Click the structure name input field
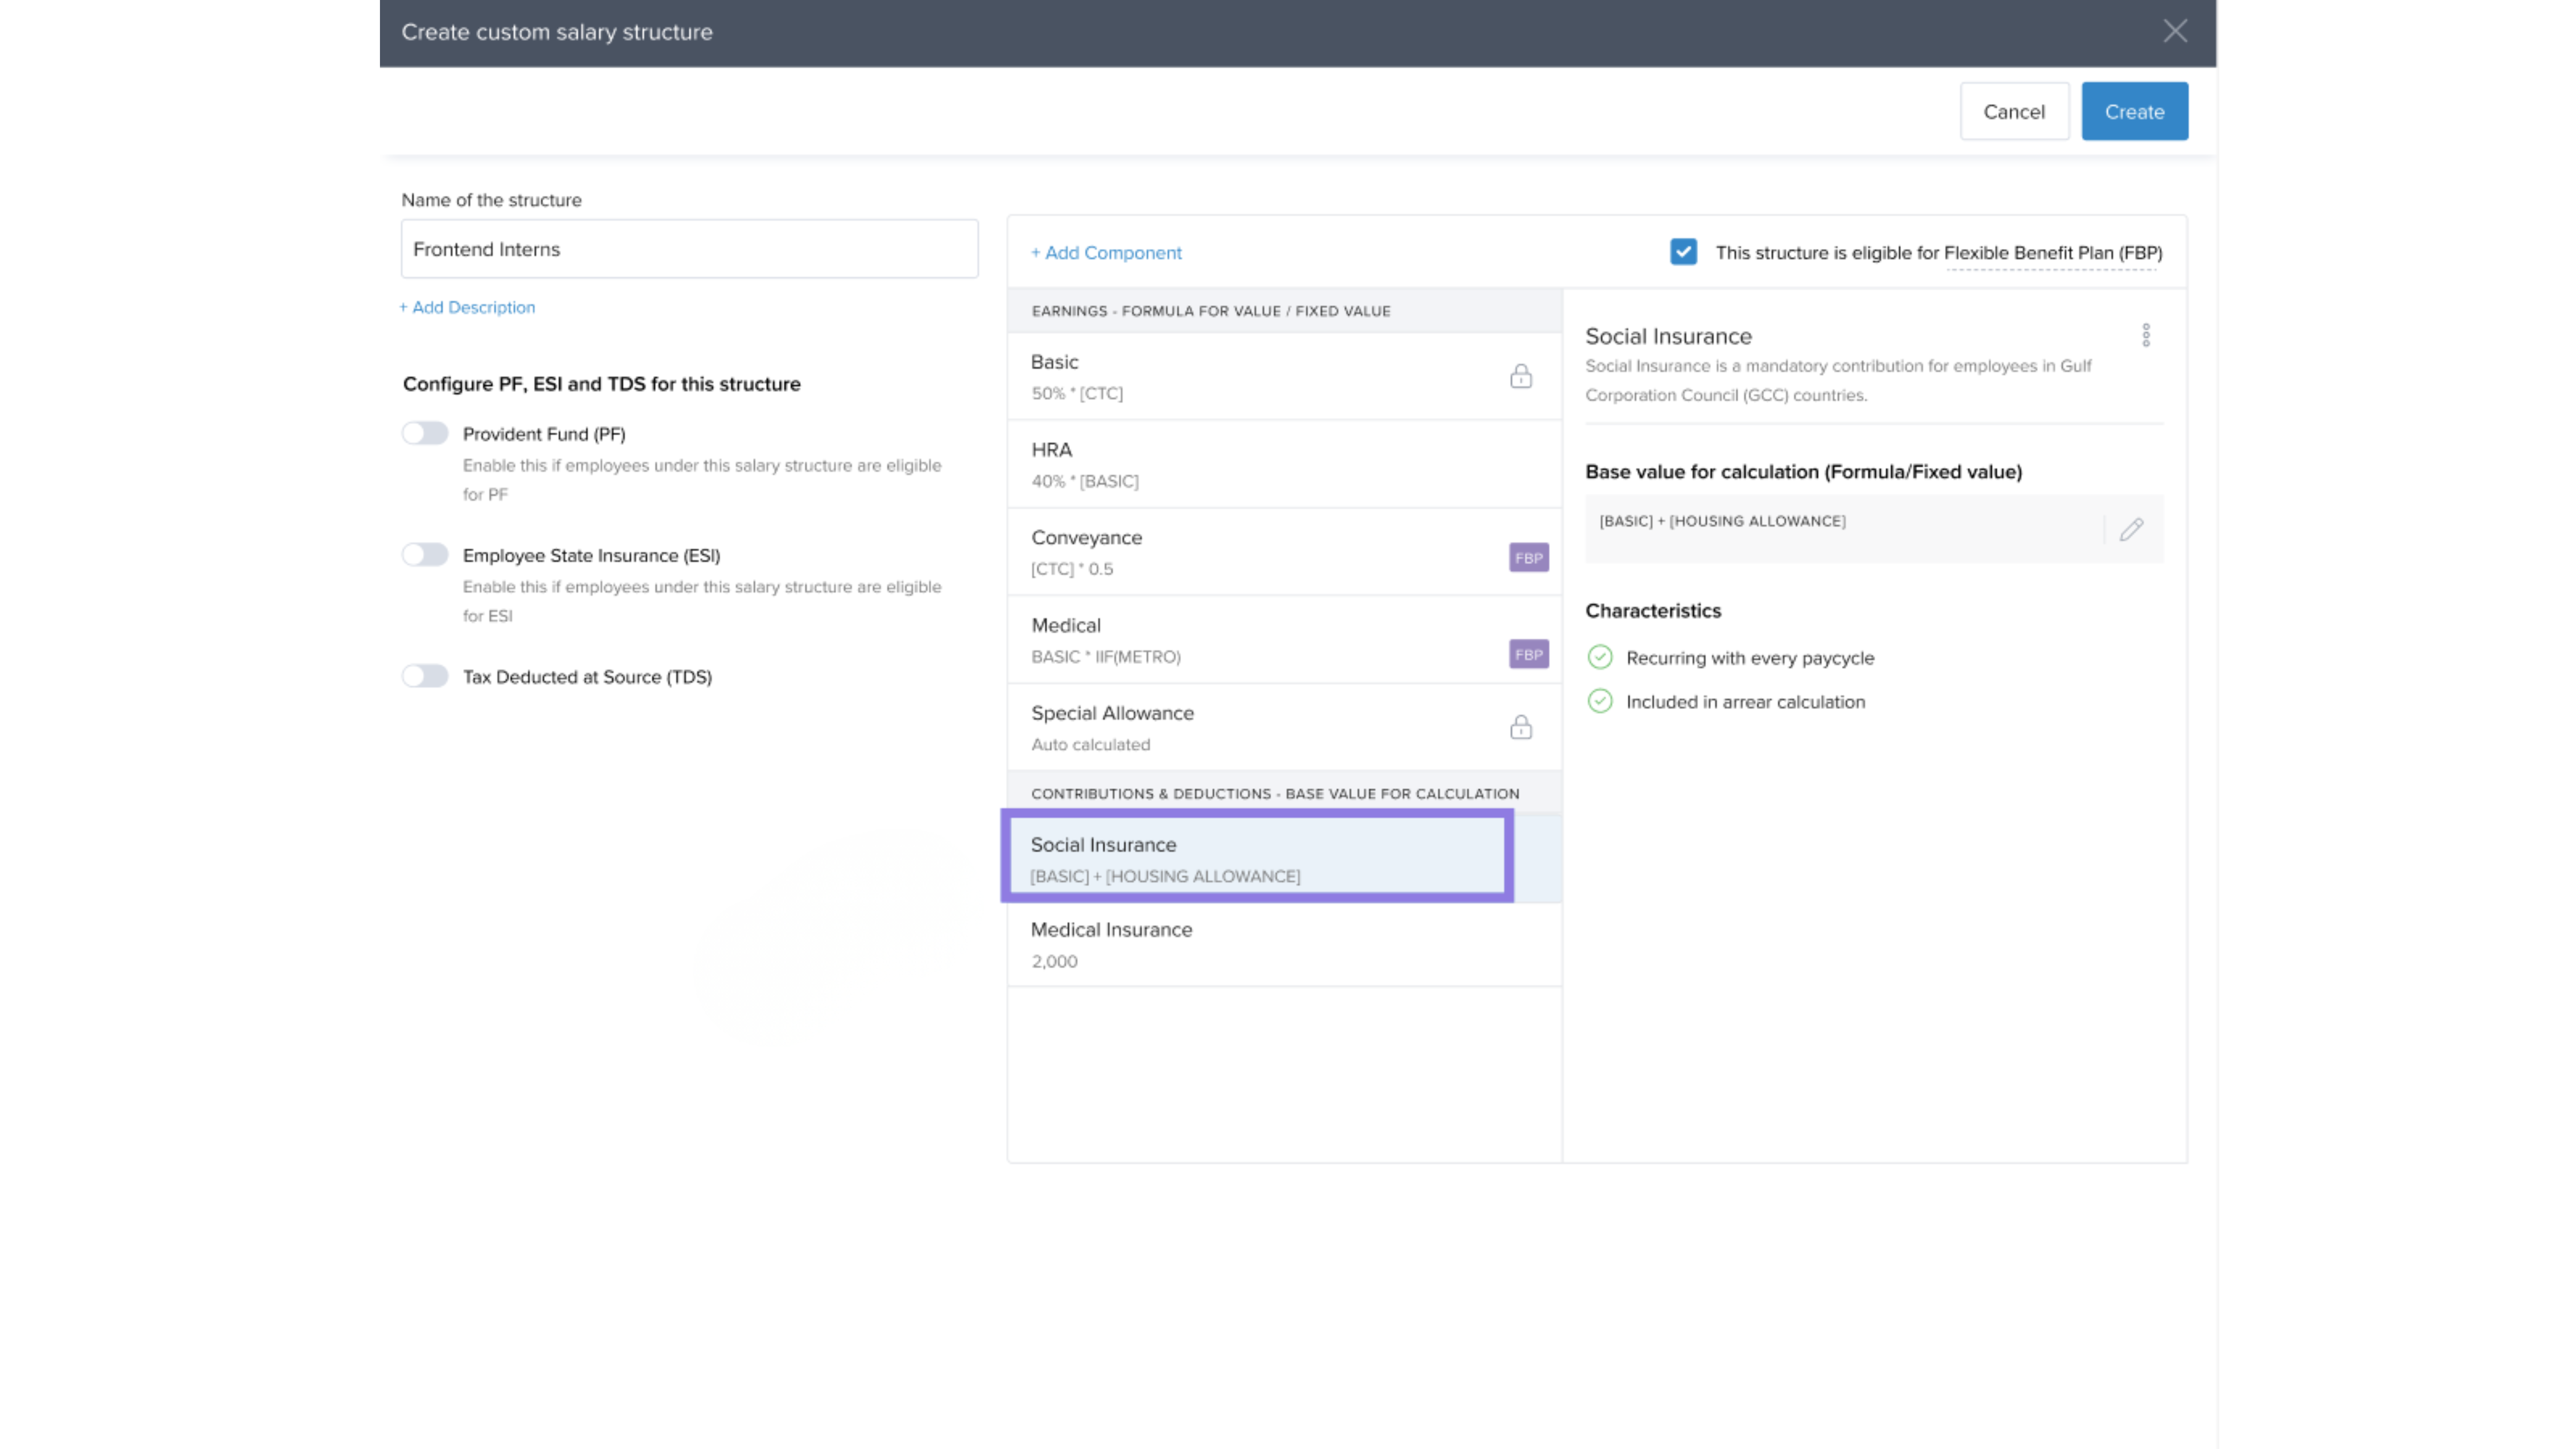Screen dimensions: 2576x1449 689,249
